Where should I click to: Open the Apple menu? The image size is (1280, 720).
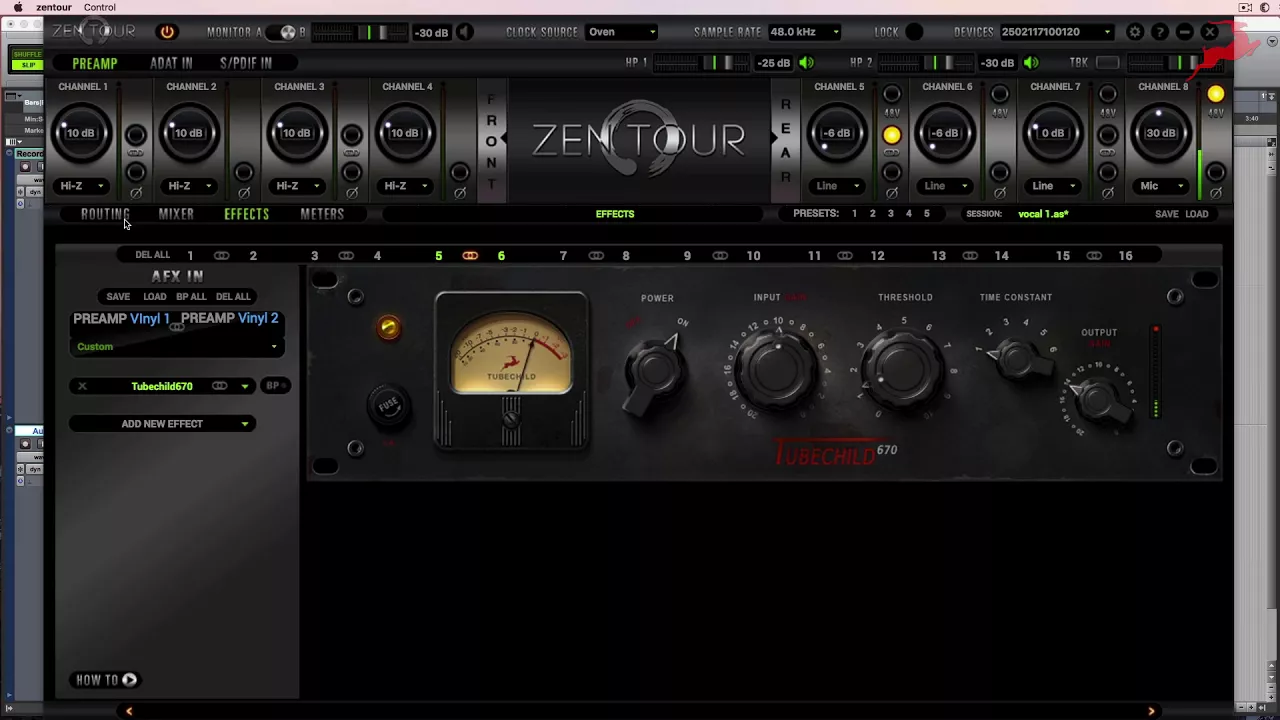pos(17,7)
